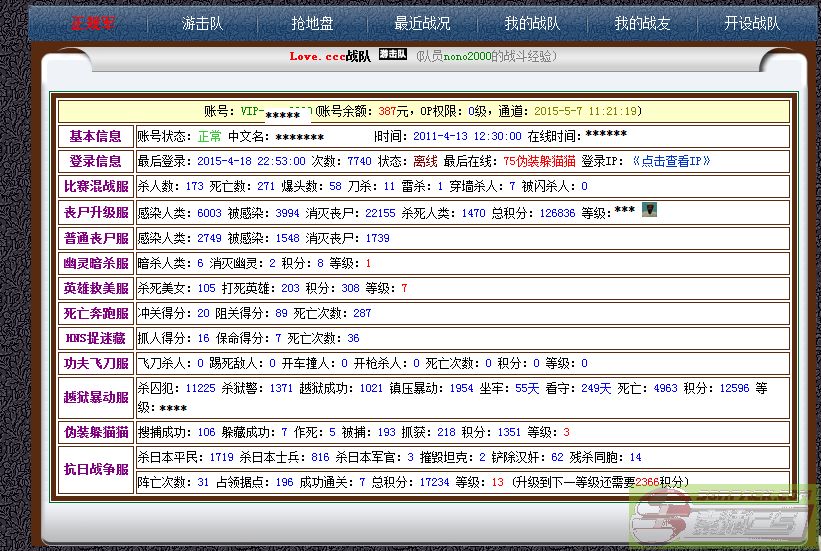Viewport: 821px width, 551px height.
Task: Go to 最近战况 tab
Action: coord(422,23)
